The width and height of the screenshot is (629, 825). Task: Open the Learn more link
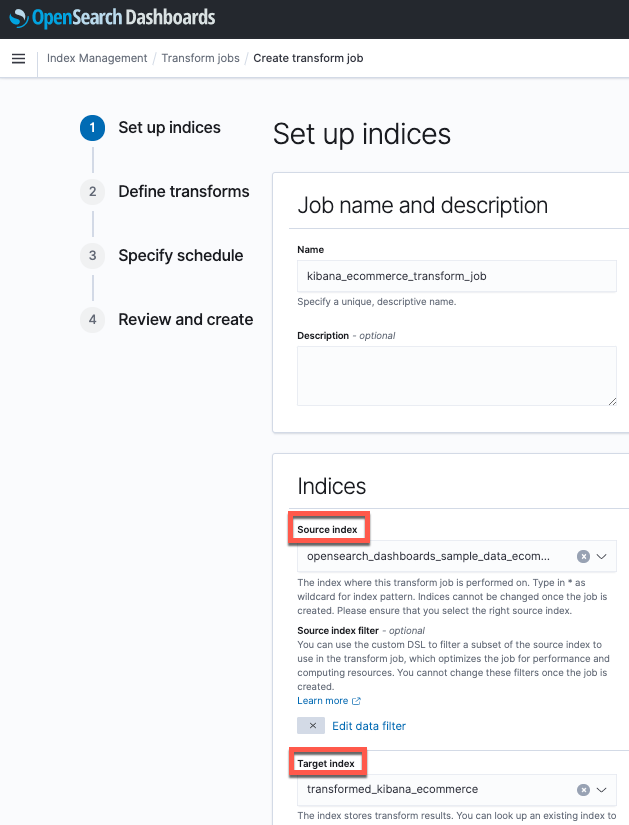[x=323, y=701]
